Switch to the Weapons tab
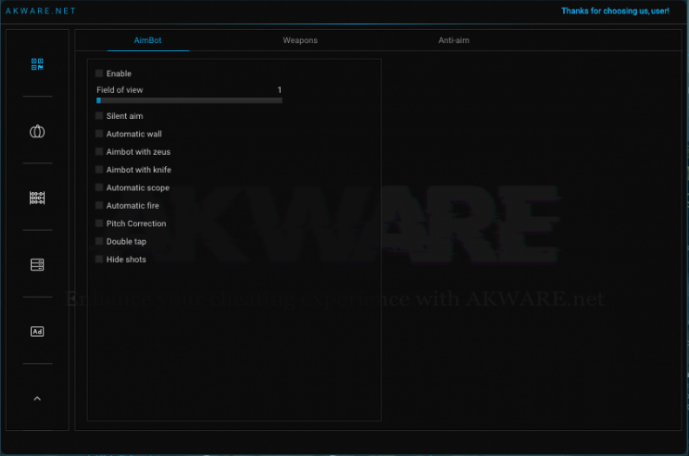689x456 pixels. (300, 40)
